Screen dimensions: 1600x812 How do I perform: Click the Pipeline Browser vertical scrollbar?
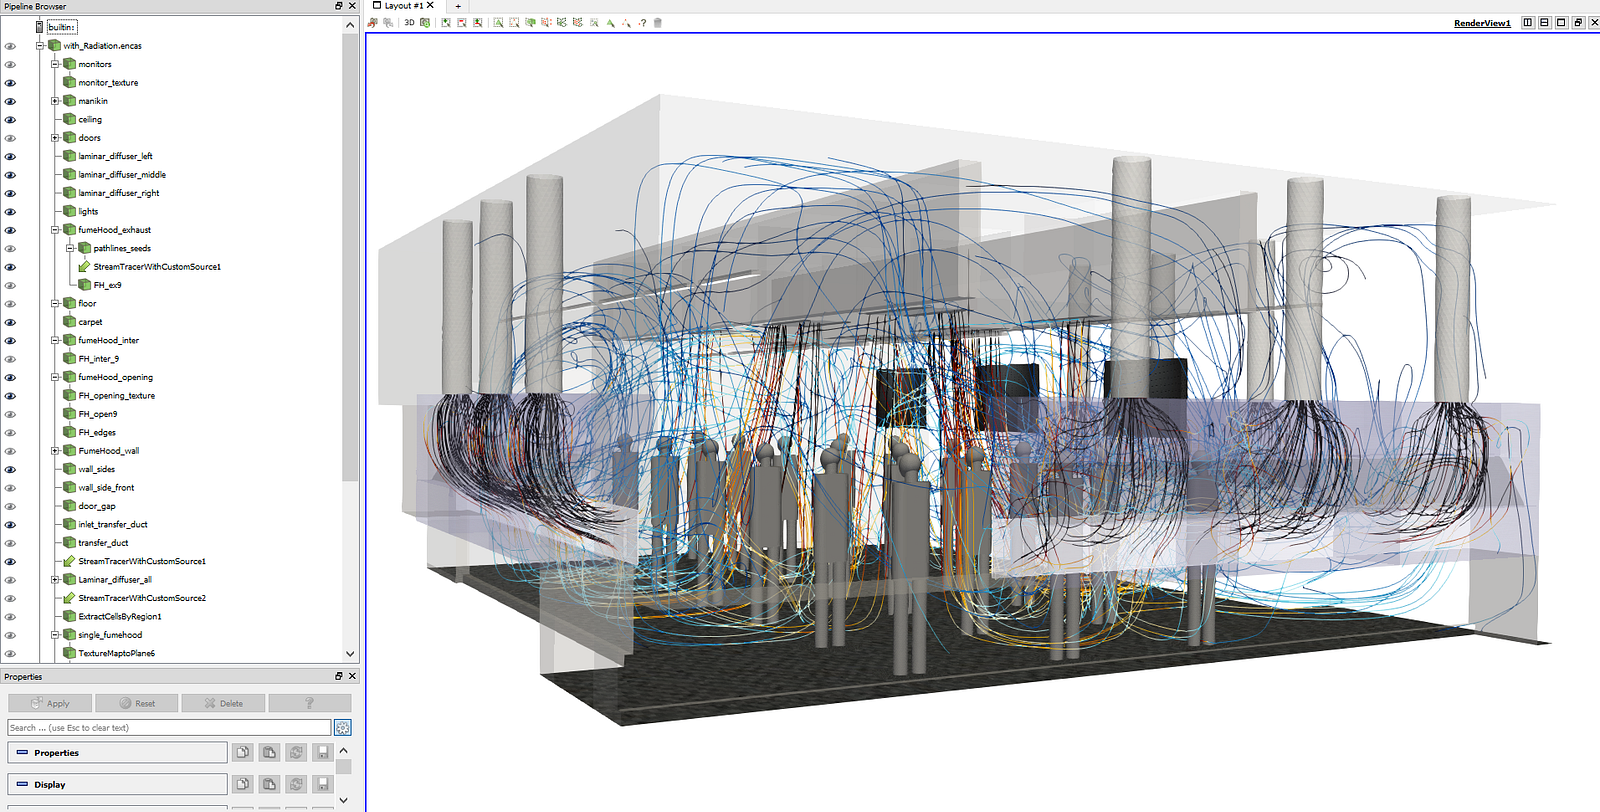tap(350, 258)
